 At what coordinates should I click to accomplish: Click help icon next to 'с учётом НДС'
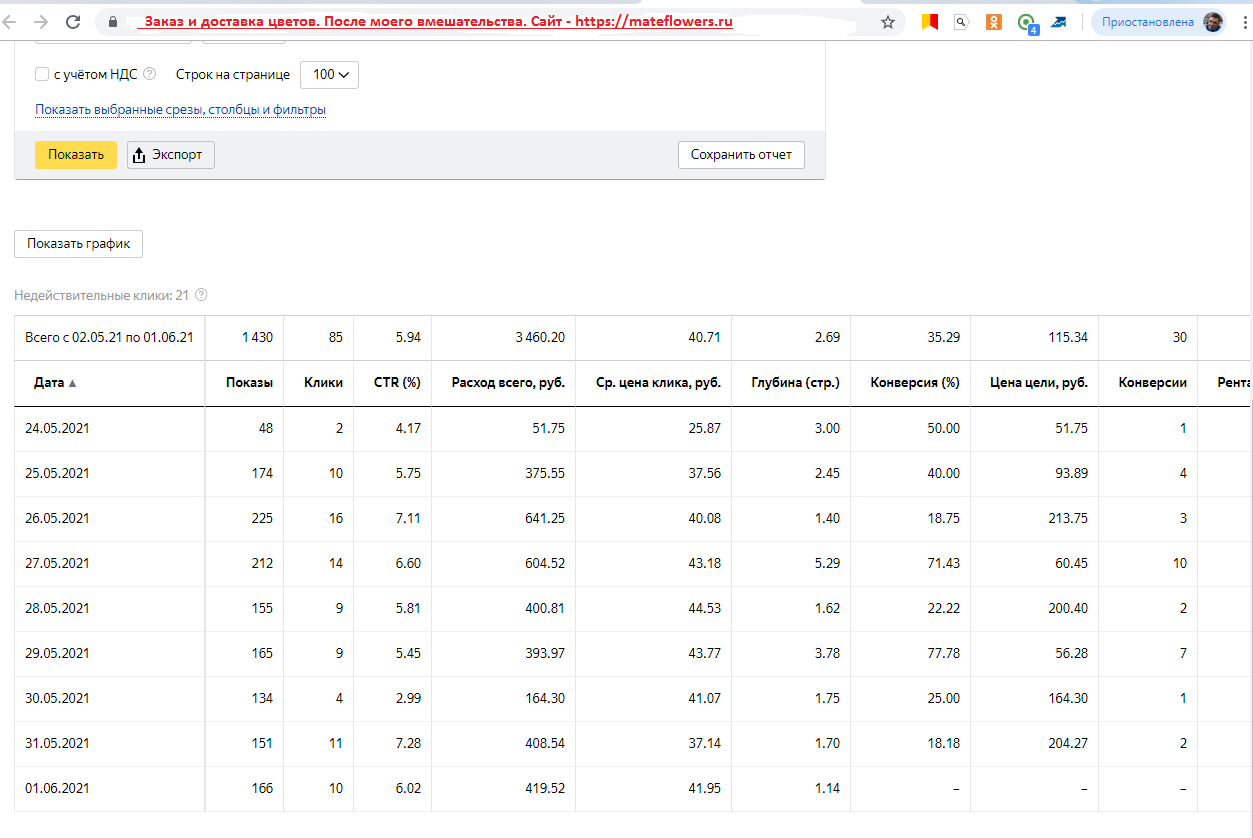[x=150, y=74]
